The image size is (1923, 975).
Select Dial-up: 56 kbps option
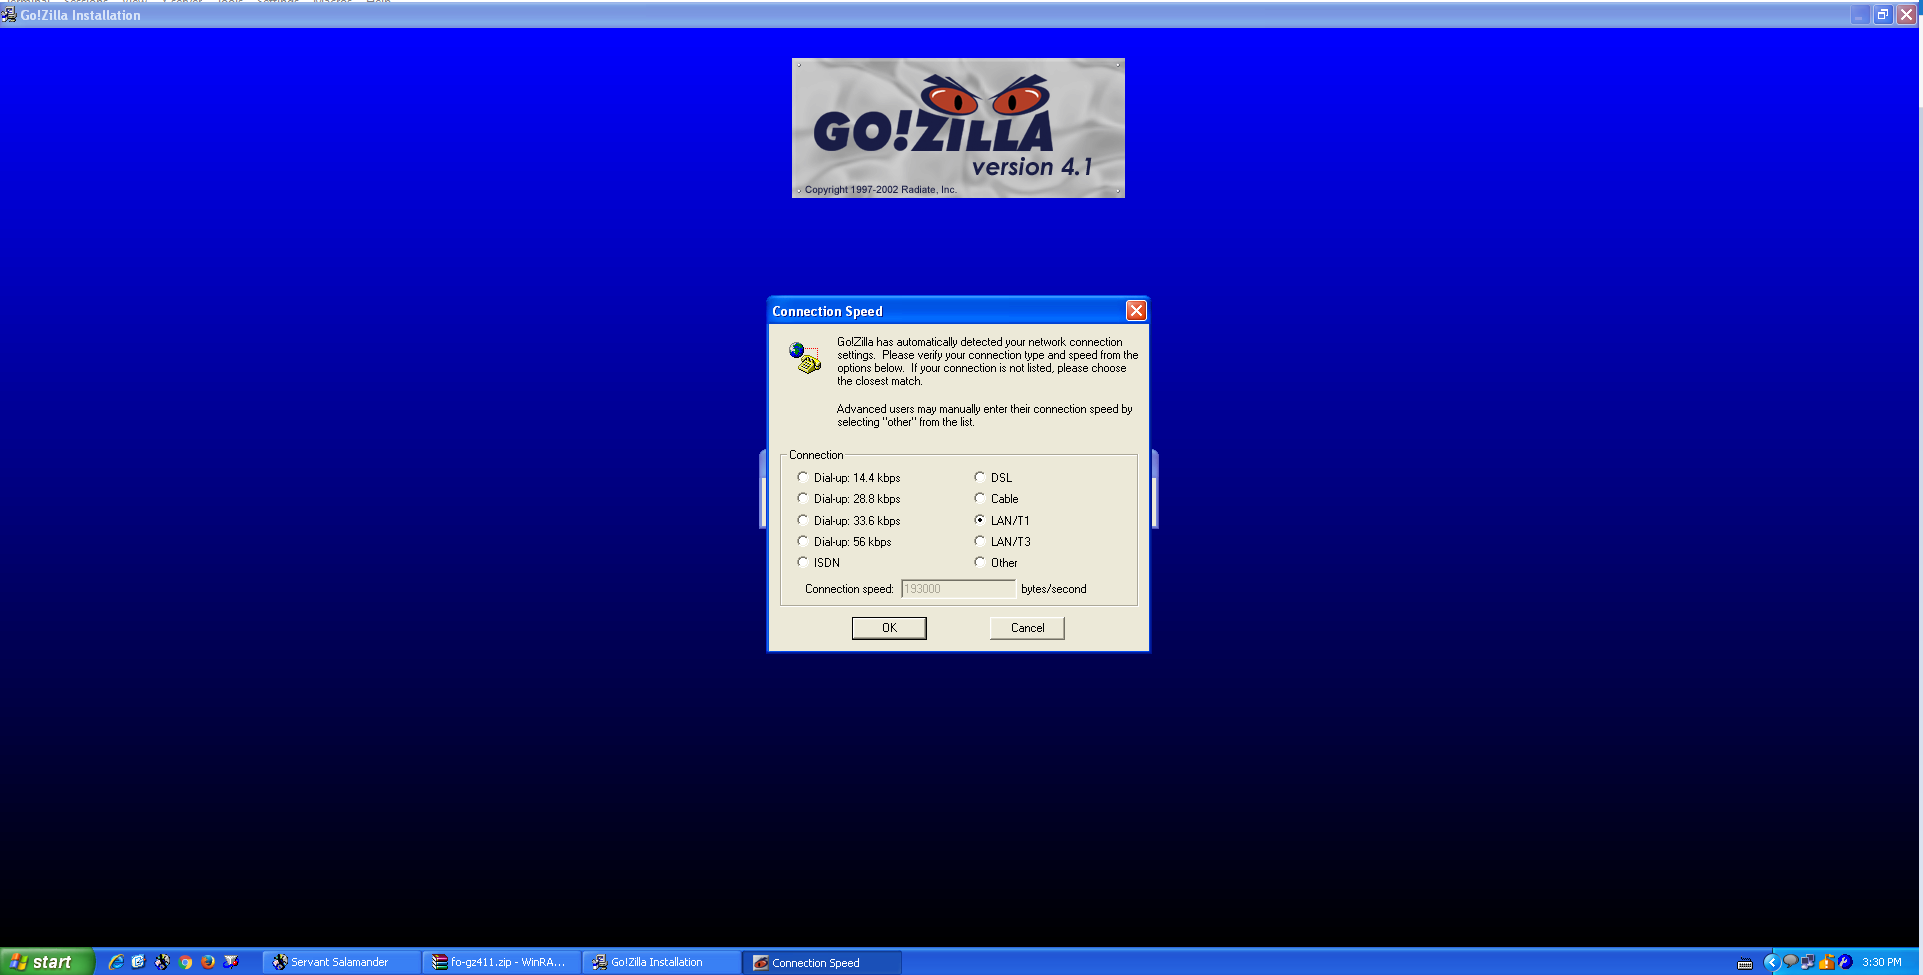pyautogui.click(x=803, y=542)
